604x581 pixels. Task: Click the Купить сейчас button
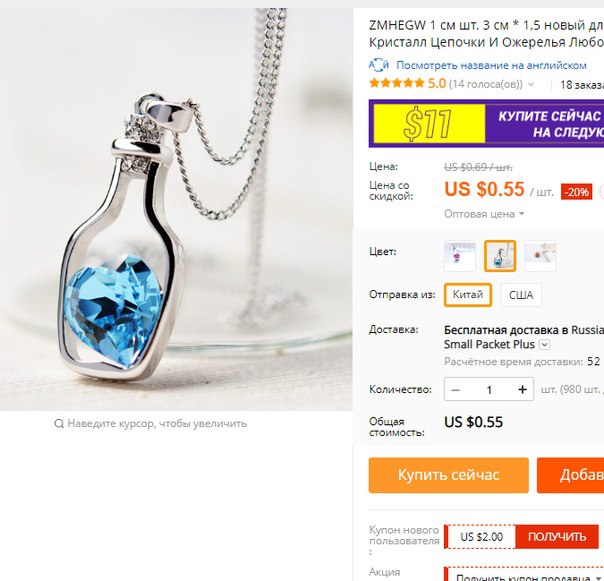pos(448,475)
